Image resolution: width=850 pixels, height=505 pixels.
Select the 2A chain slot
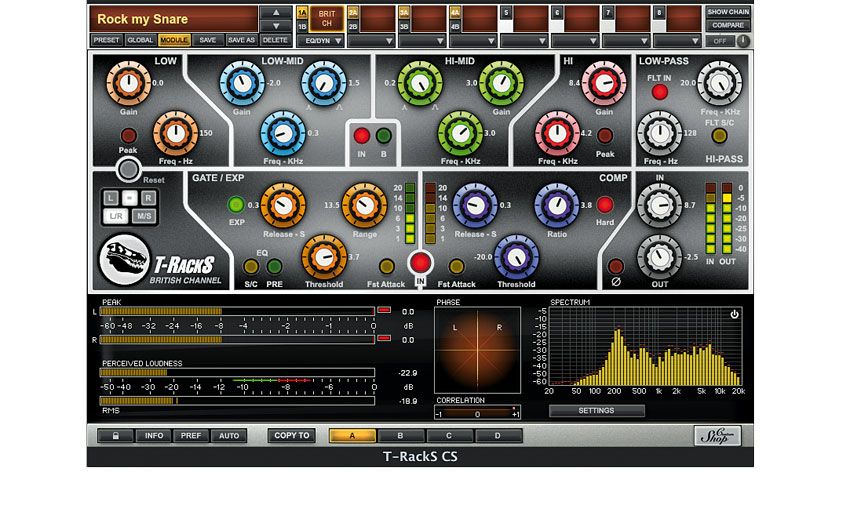(x=353, y=12)
